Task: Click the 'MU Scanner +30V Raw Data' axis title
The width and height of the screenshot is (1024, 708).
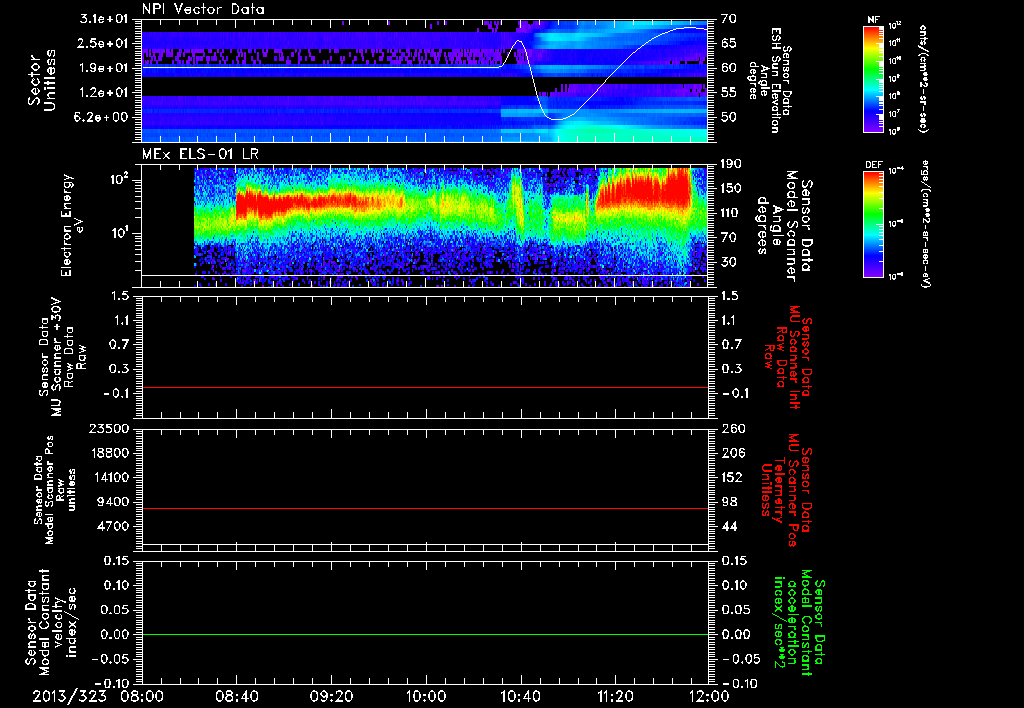Action: 61,357
